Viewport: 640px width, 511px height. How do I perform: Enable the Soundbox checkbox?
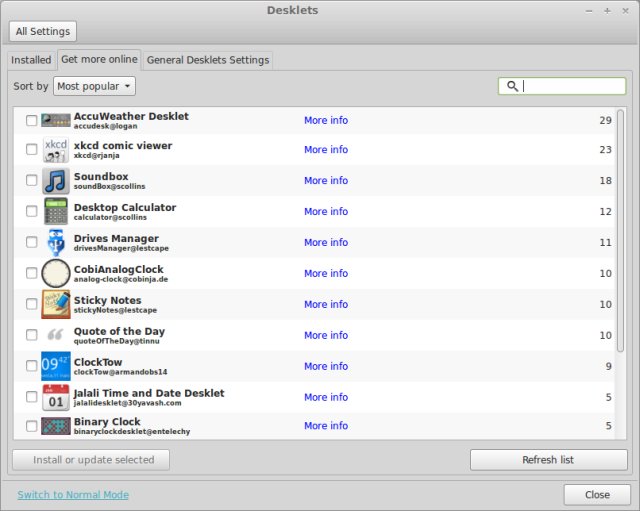coord(32,181)
